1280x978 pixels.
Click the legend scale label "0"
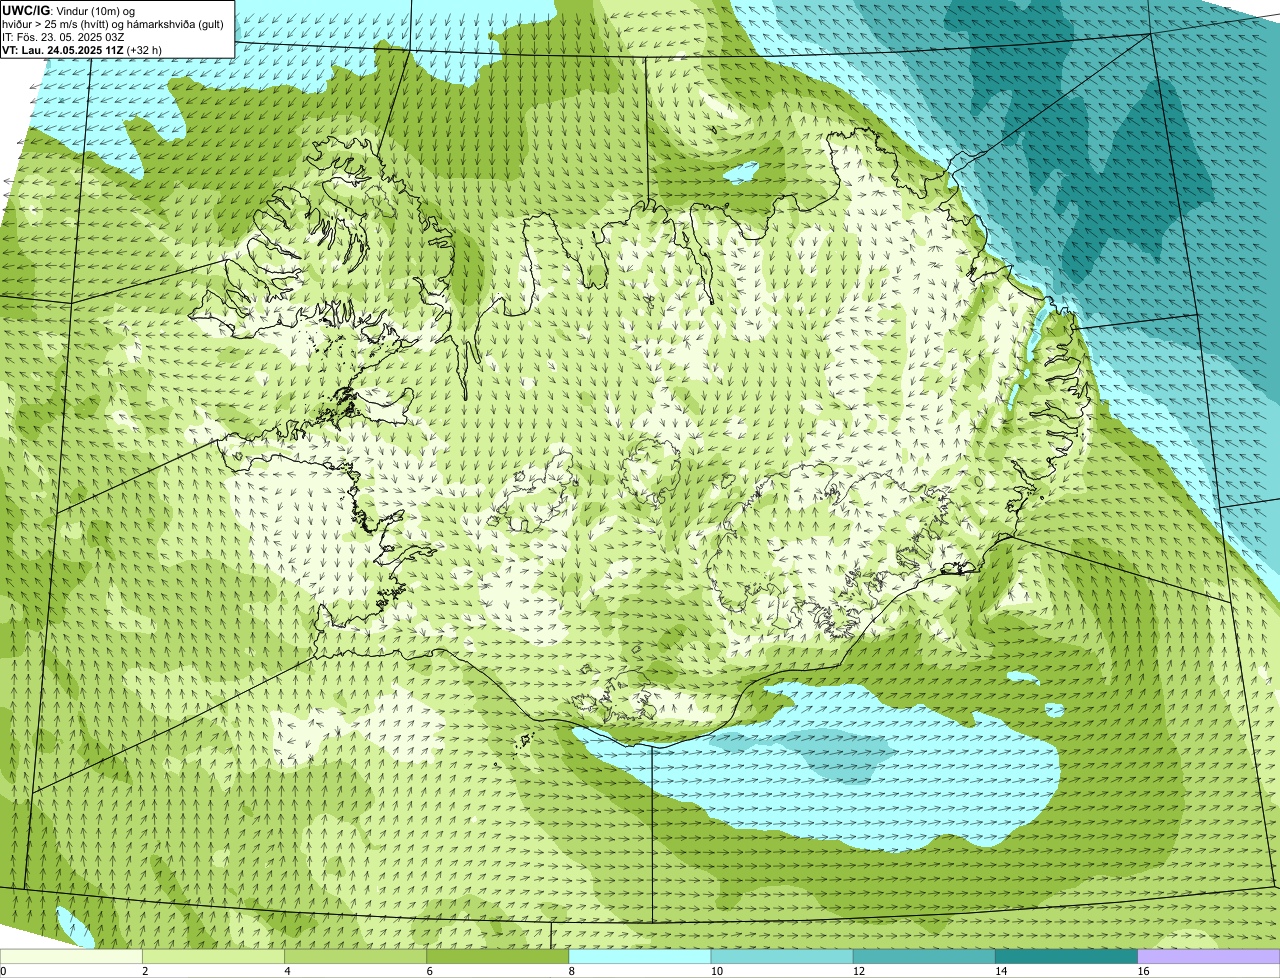[3, 971]
